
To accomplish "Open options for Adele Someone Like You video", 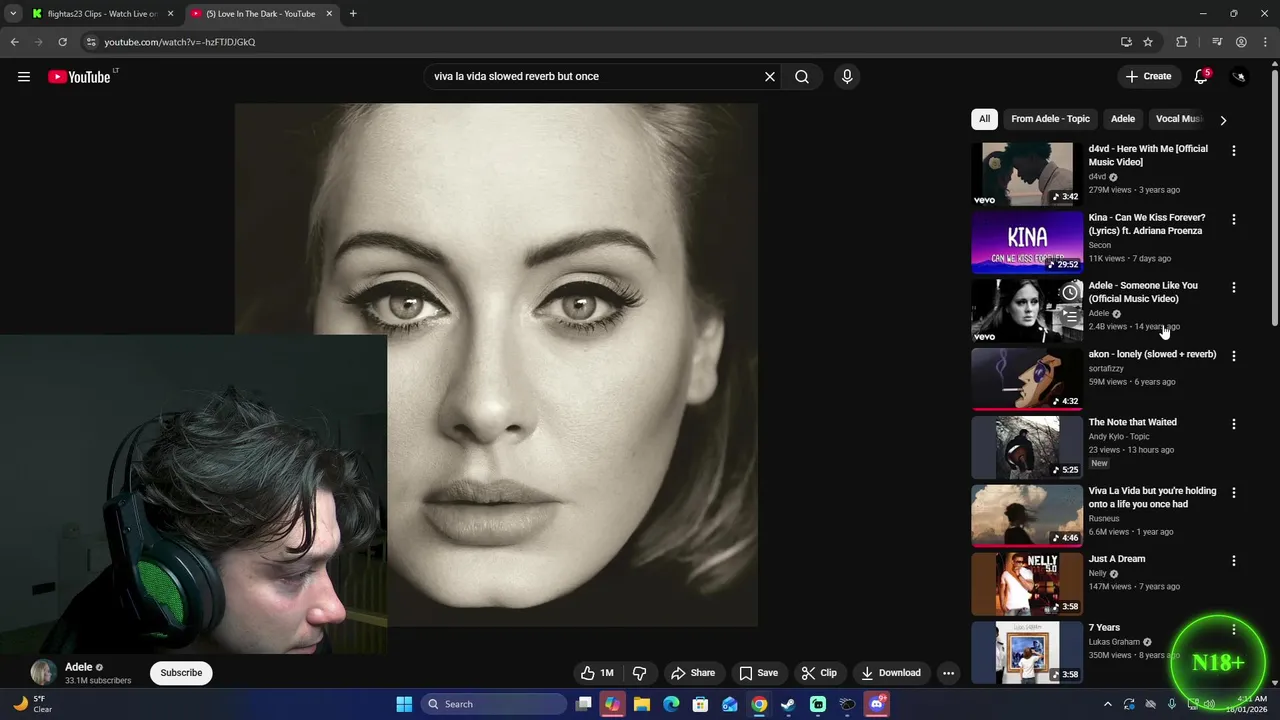I will pyautogui.click(x=1233, y=287).
